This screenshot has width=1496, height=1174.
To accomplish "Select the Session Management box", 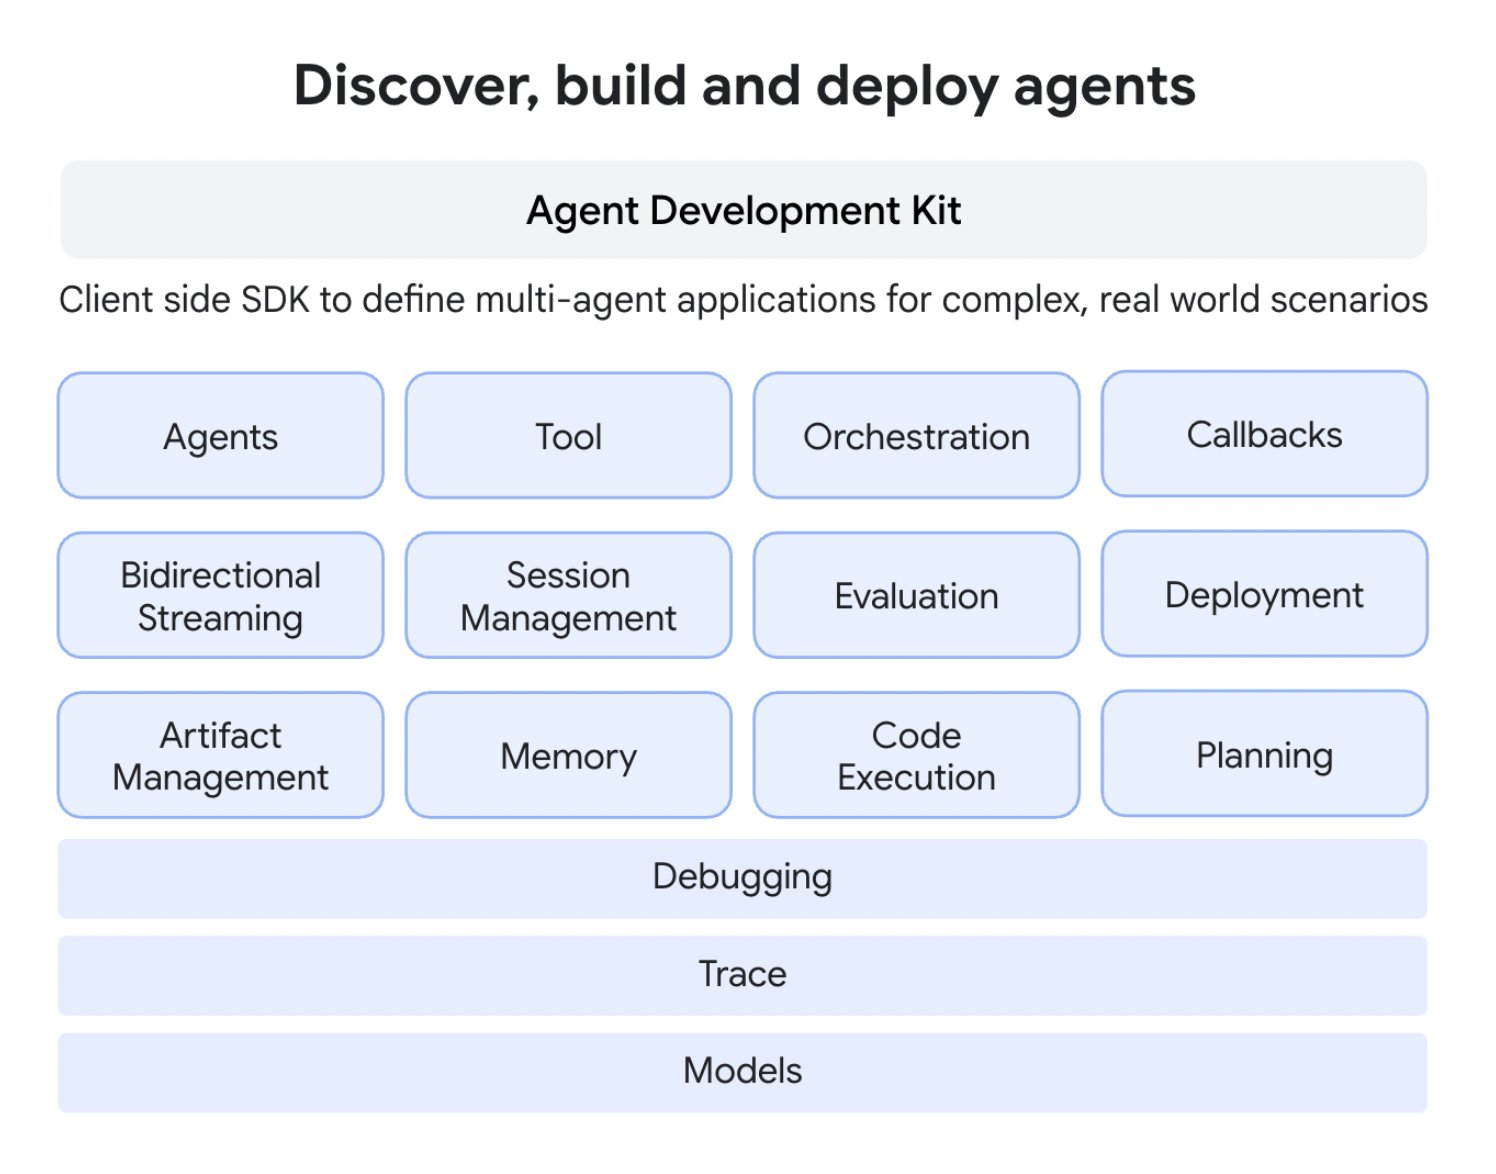I will pyautogui.click(x=568, y=596).
